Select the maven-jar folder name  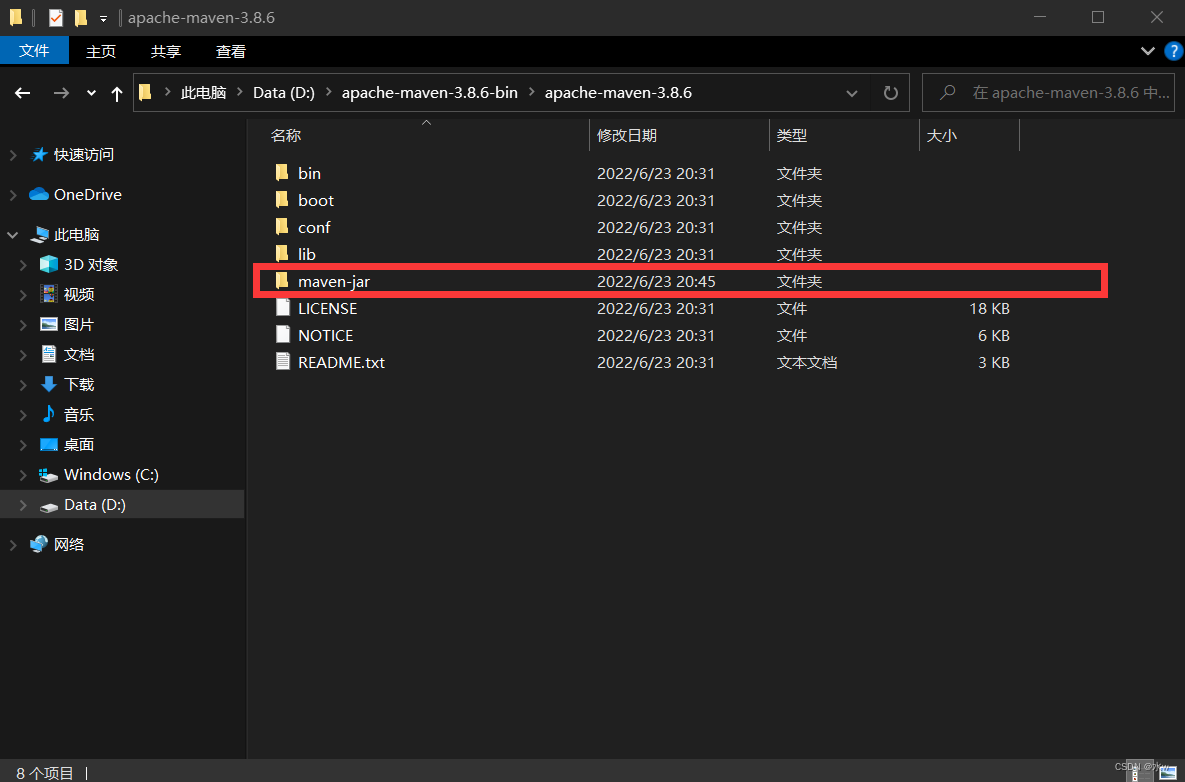click(333, 281)
